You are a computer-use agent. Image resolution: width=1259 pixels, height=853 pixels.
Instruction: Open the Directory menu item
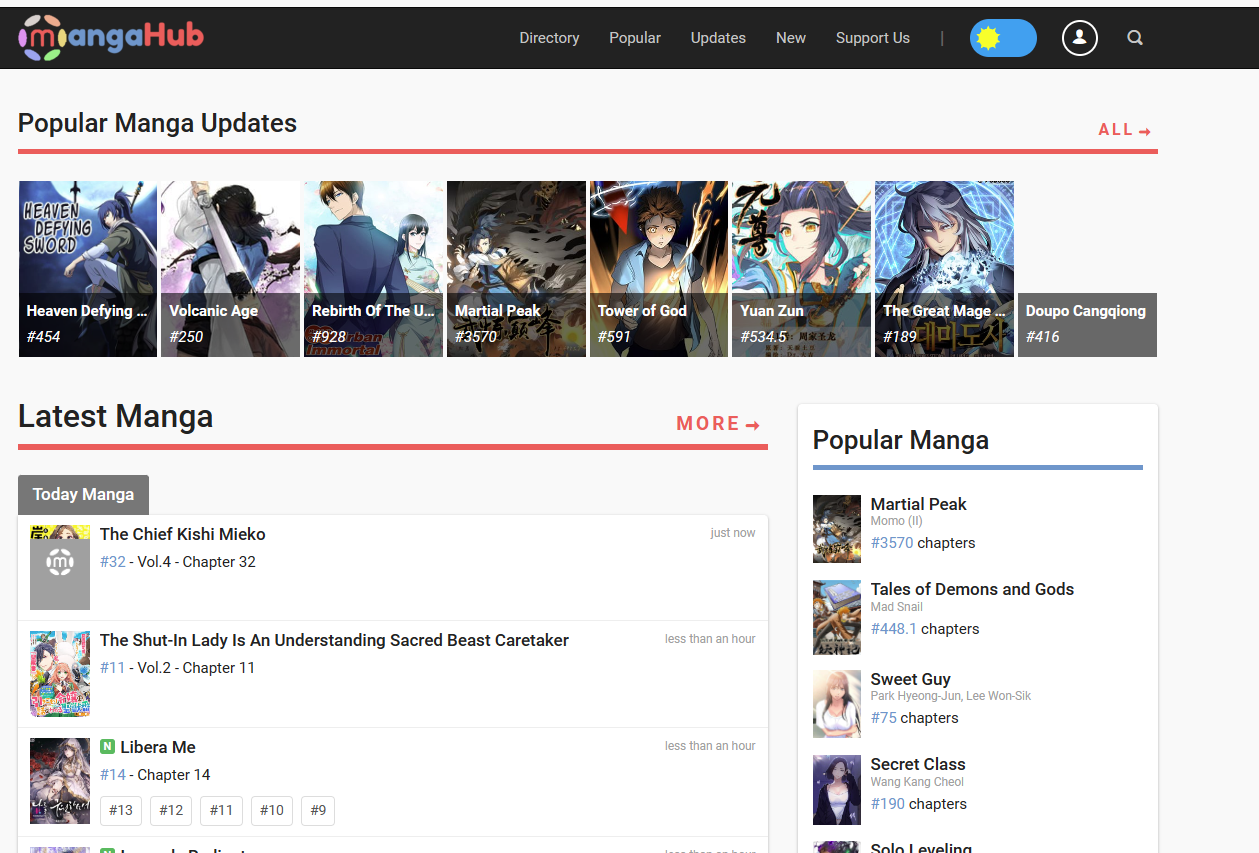[x=549, y=38]
